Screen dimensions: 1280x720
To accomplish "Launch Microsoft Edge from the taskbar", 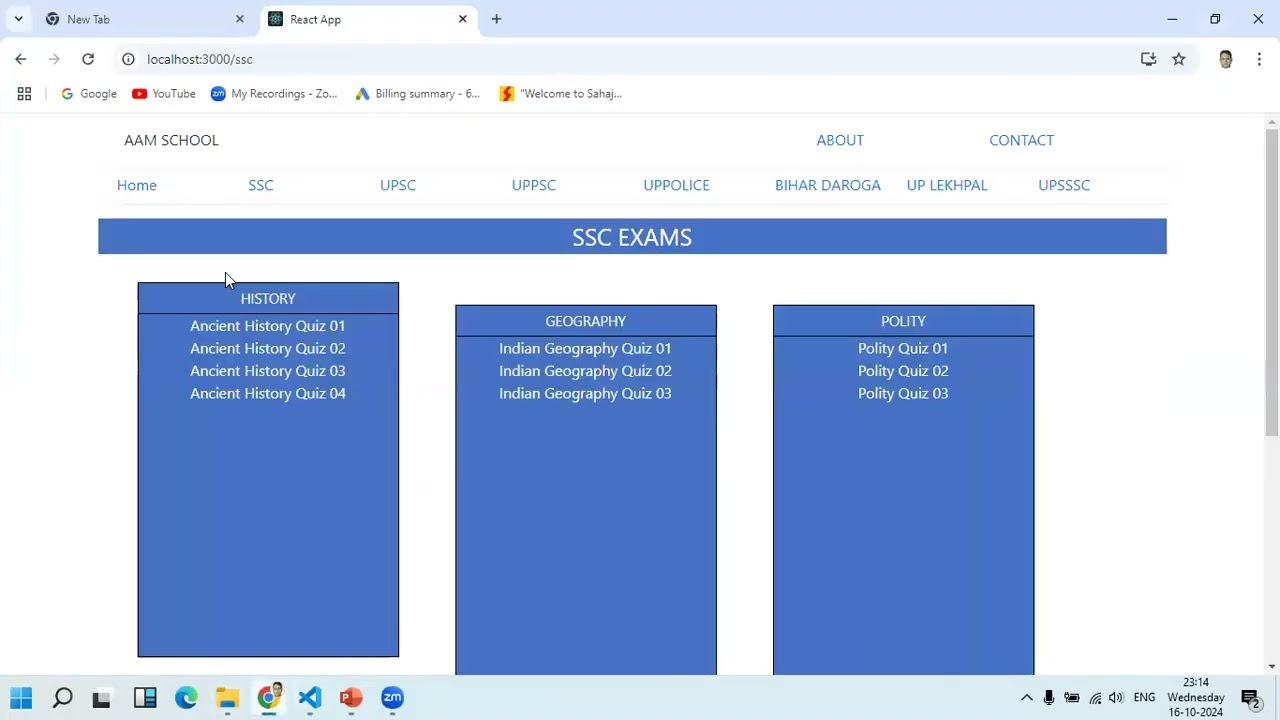I will [186, 698].
